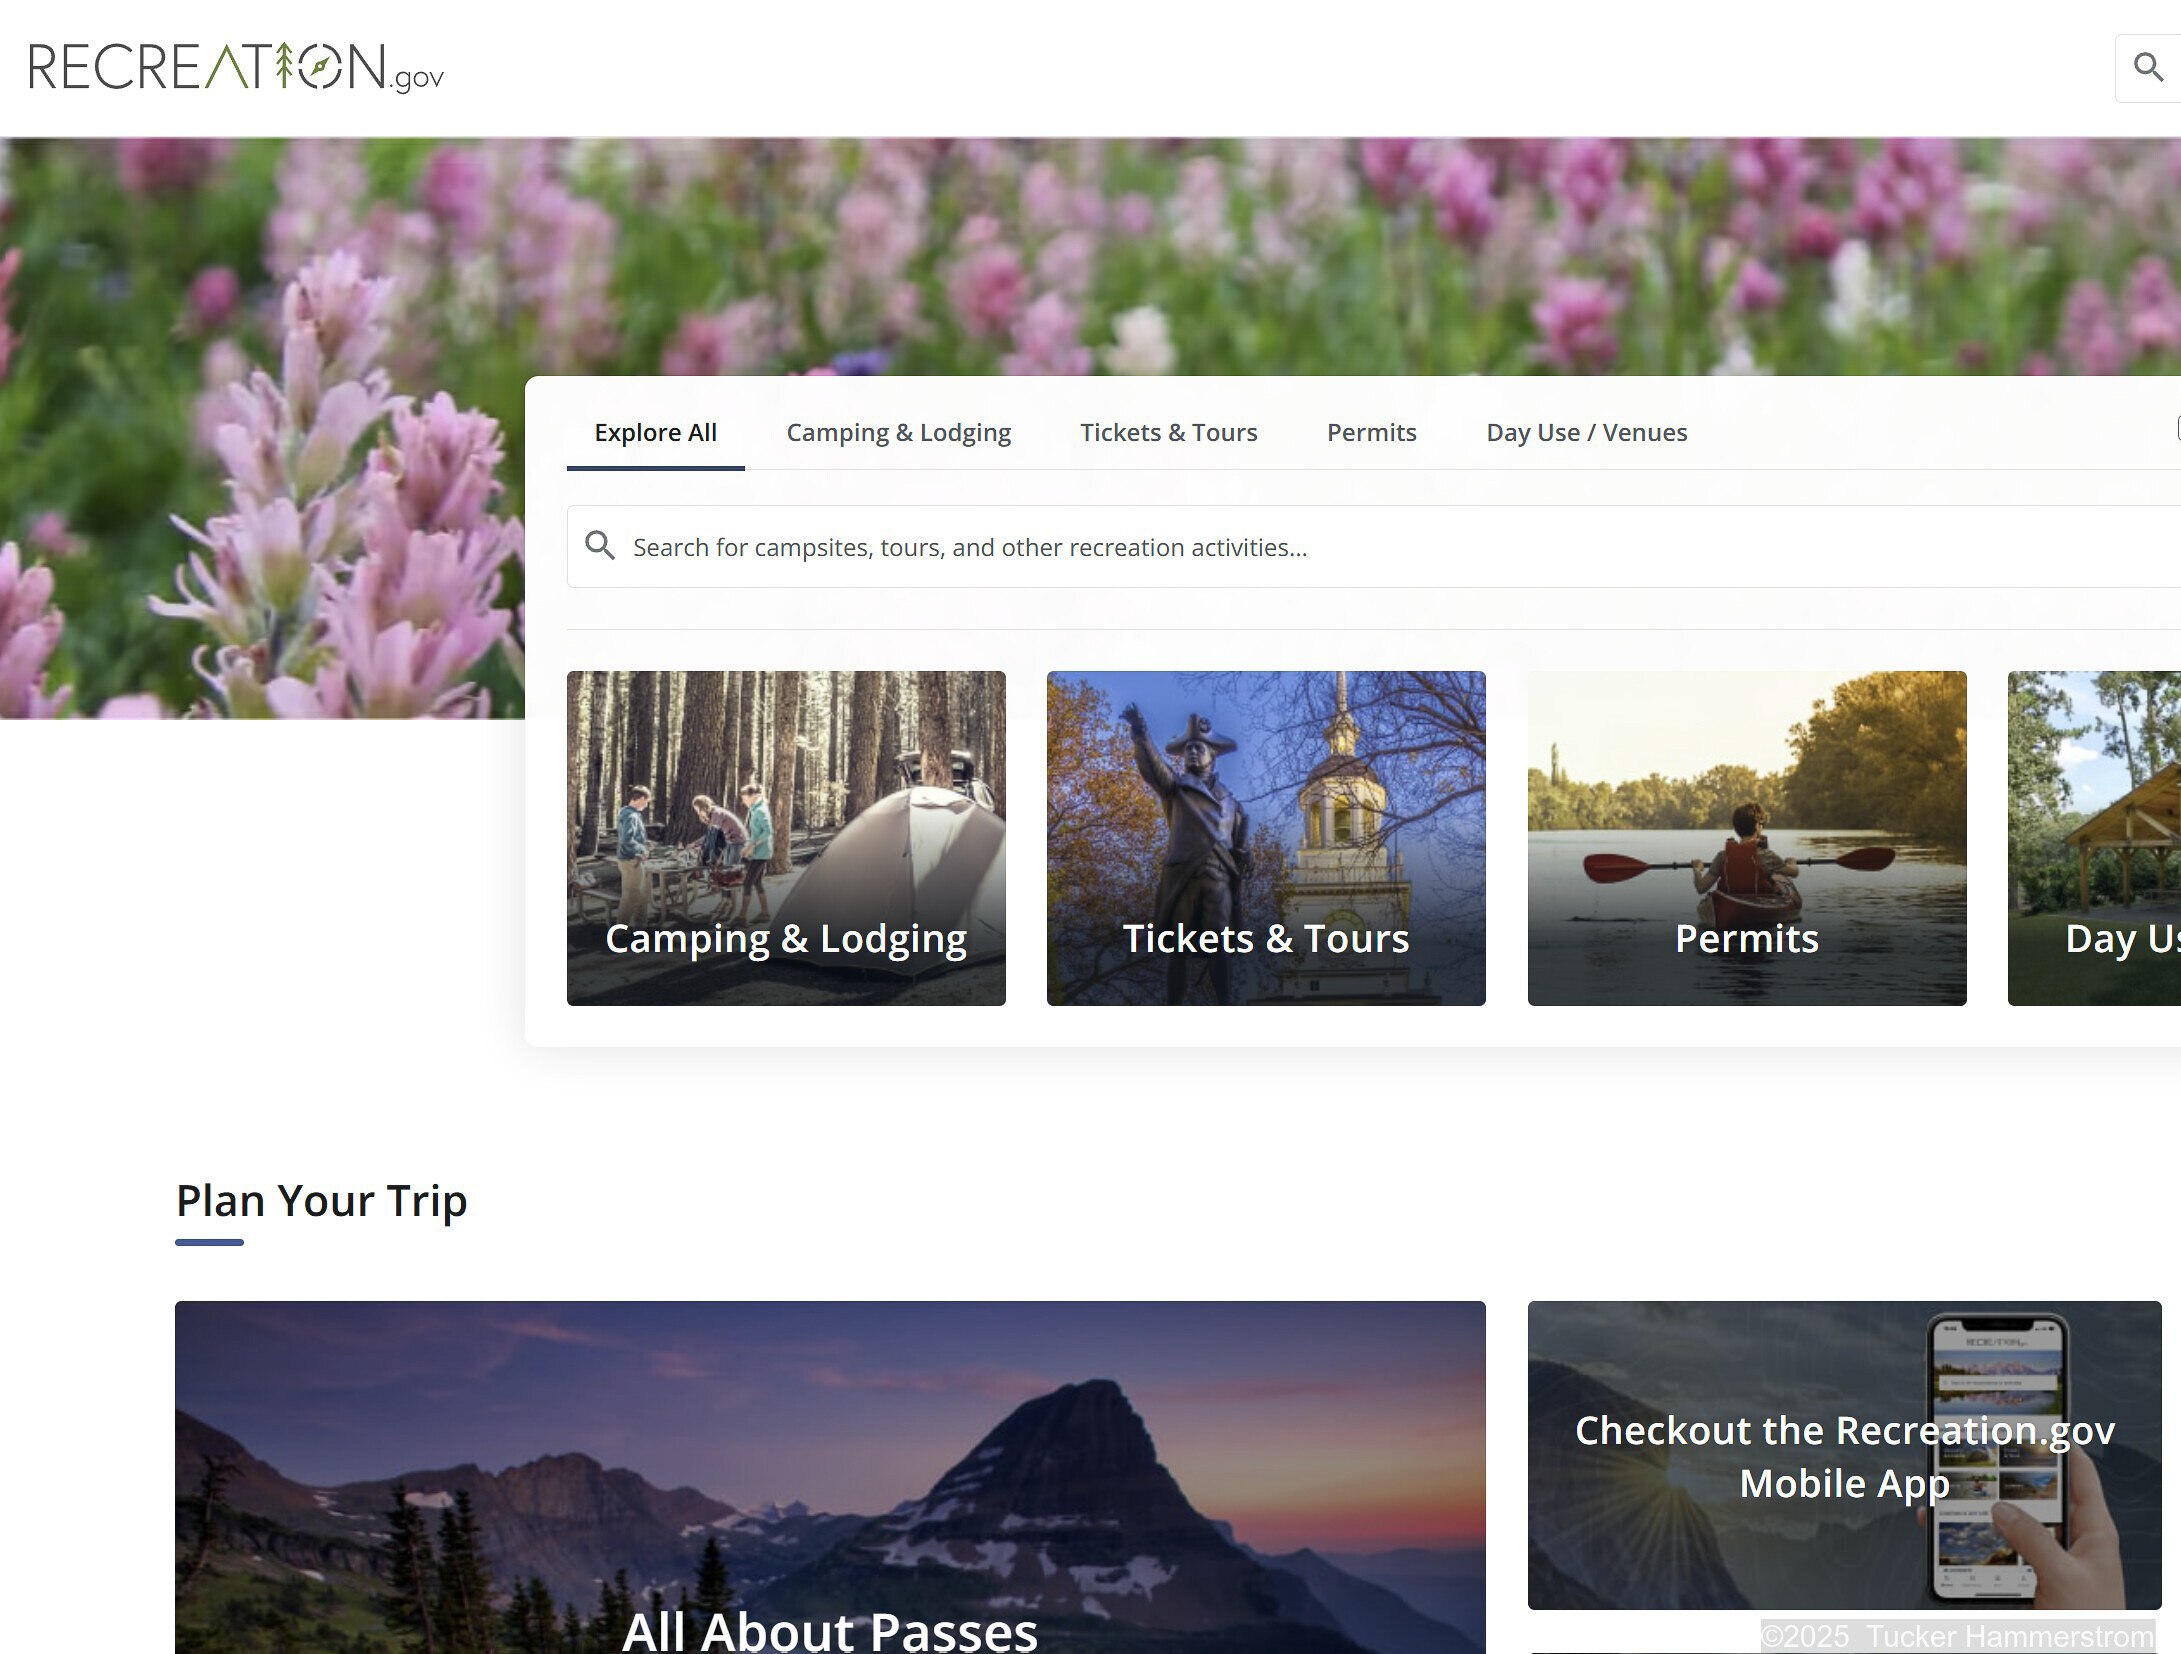Click the compass icon in Recreation.gov logo
Viewport: 2181px width, 1654px height.
coord(321,66)
